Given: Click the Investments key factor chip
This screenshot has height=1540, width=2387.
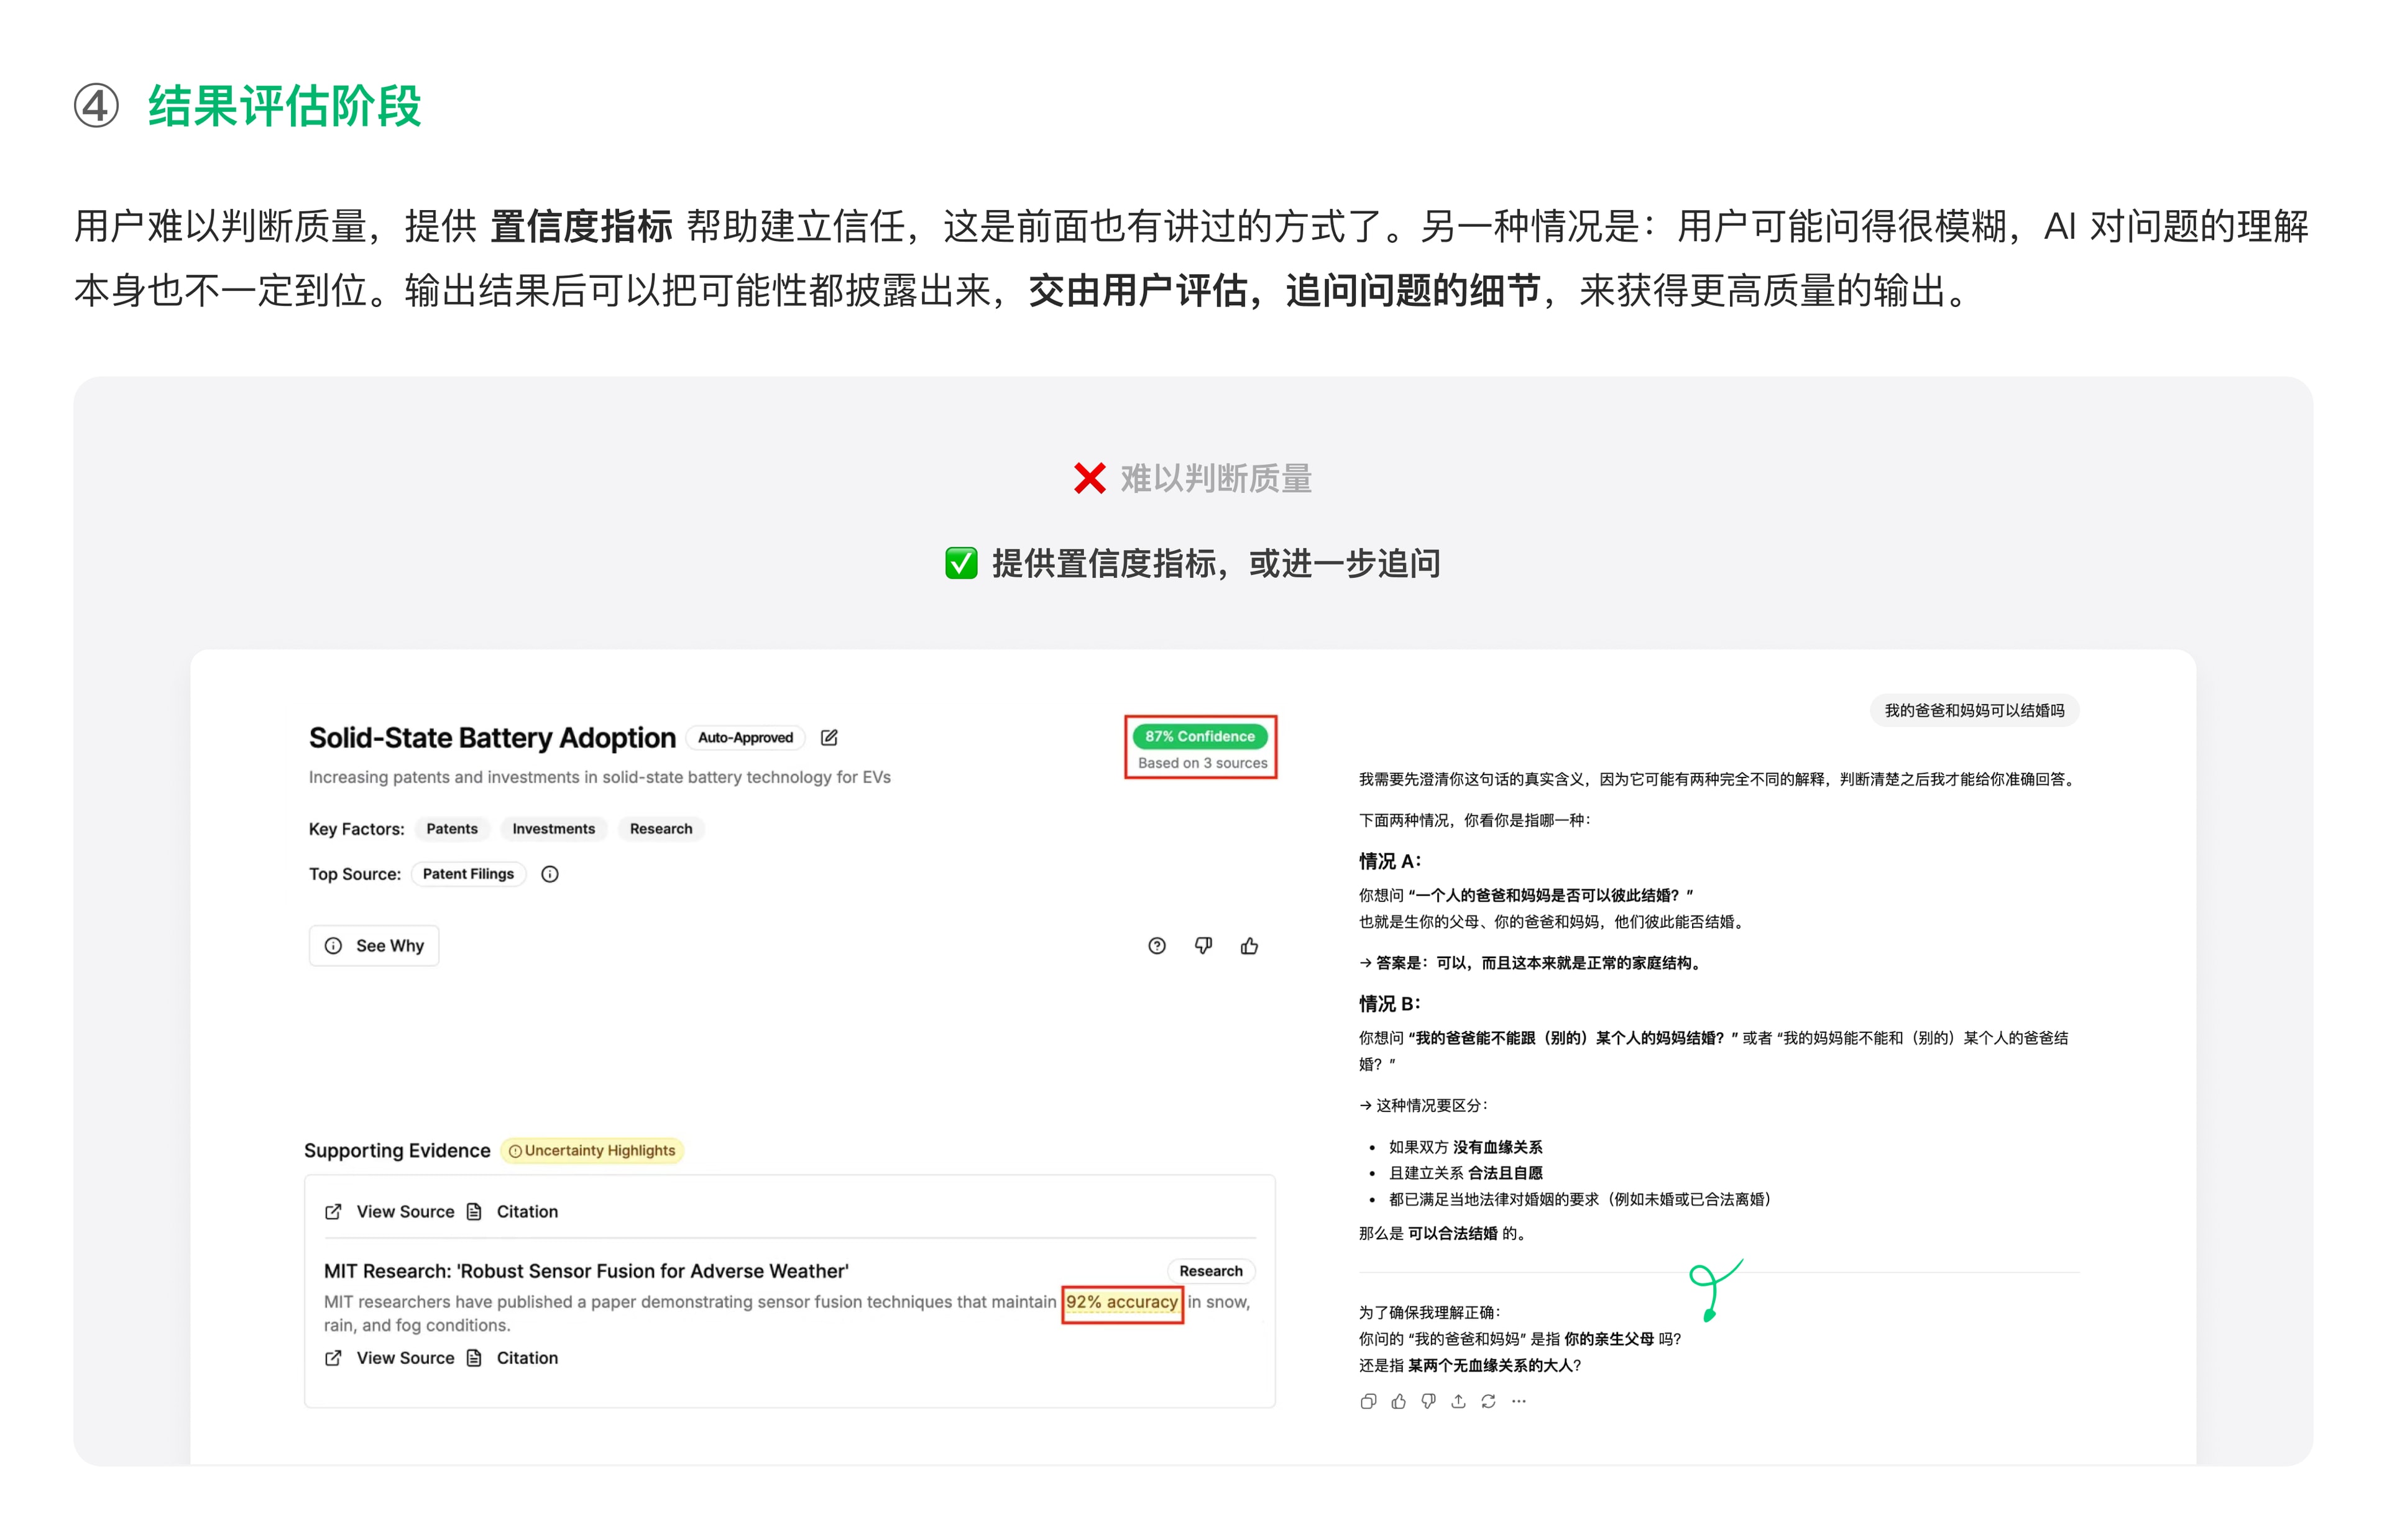Looking at the screenshot, I should (x=553, y=829).
